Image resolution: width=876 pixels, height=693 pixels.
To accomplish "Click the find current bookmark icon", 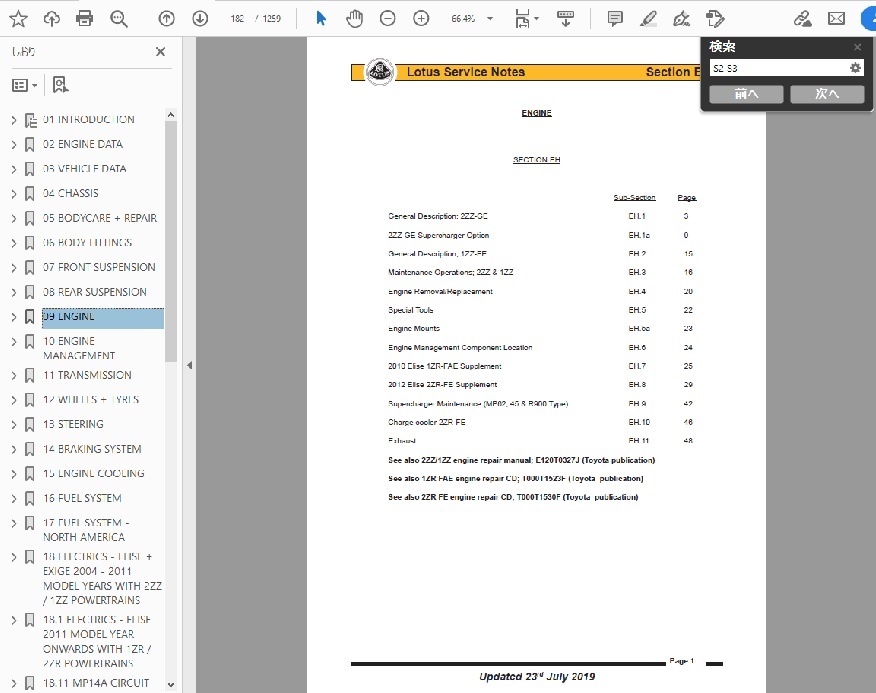I will 60,85.
